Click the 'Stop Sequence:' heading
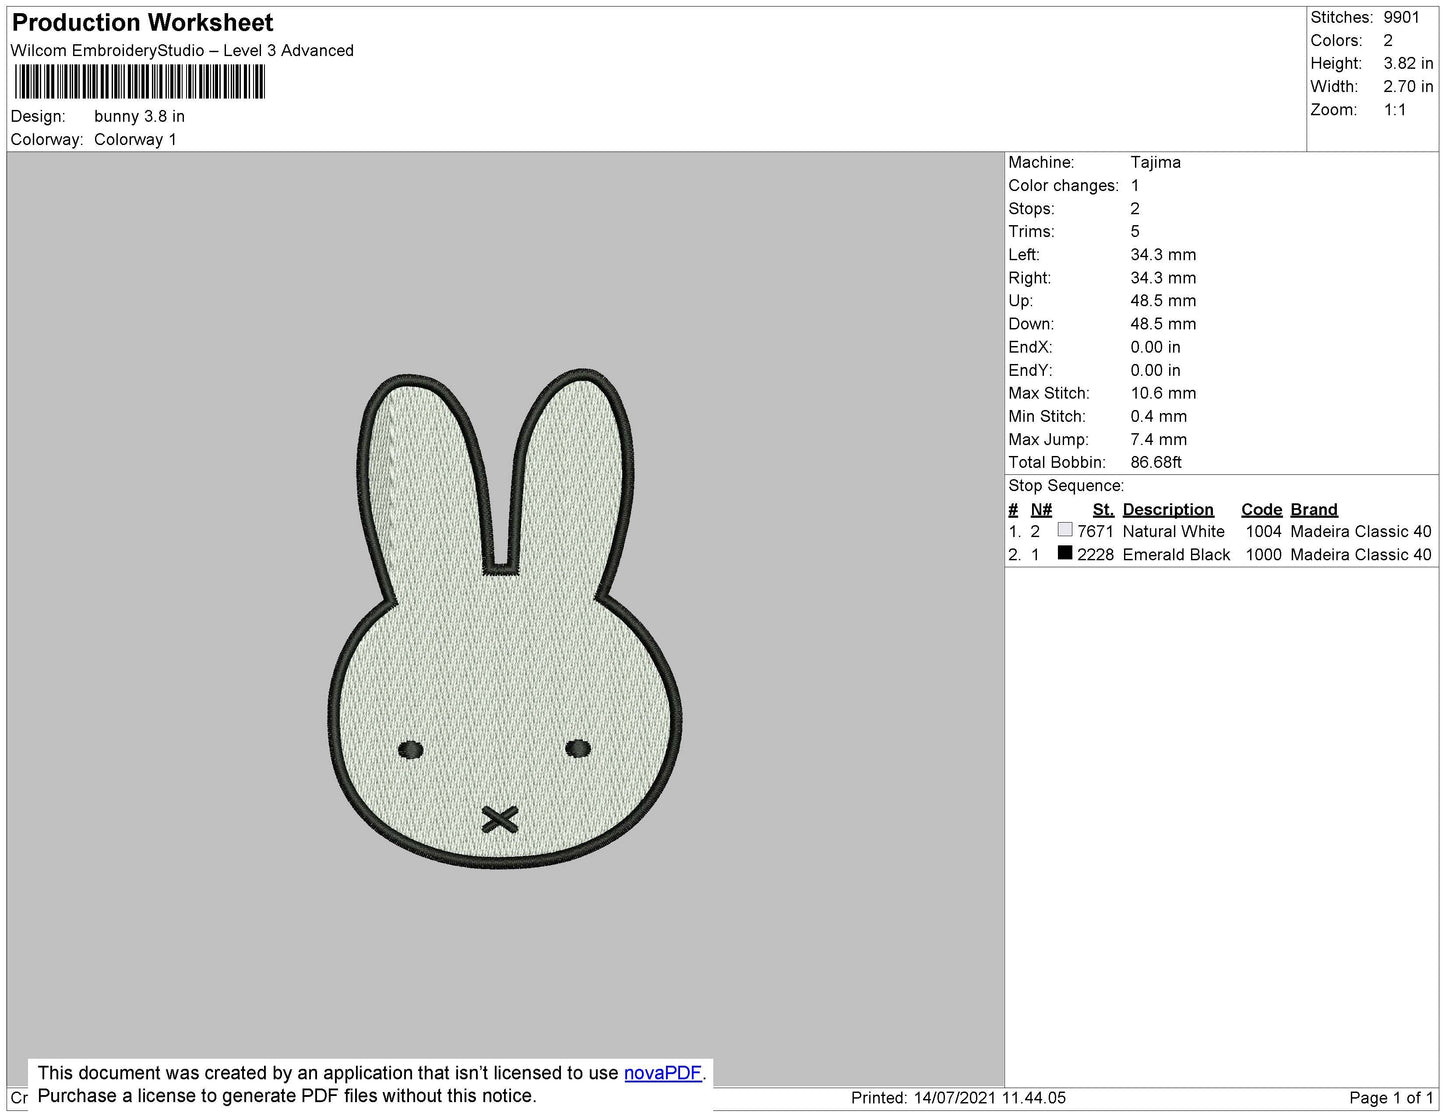 point(1066,485)
